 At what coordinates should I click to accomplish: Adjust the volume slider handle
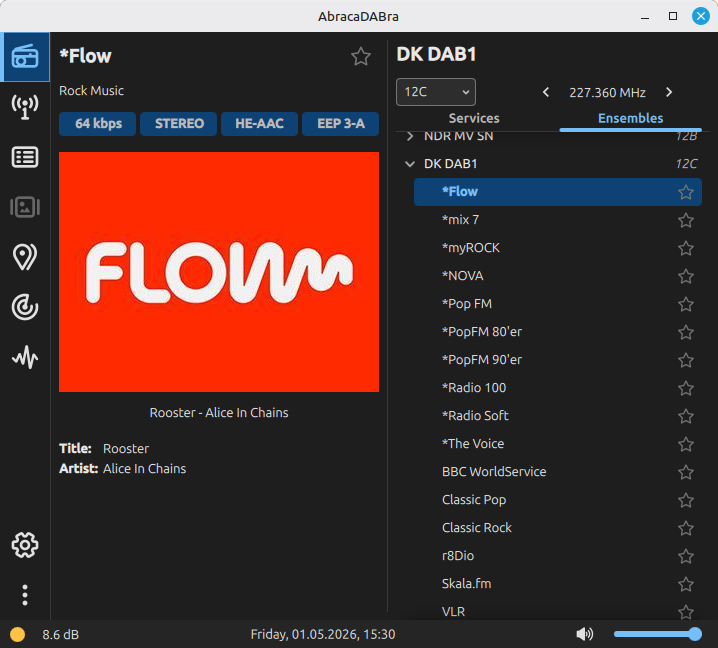tap(695, 634)
